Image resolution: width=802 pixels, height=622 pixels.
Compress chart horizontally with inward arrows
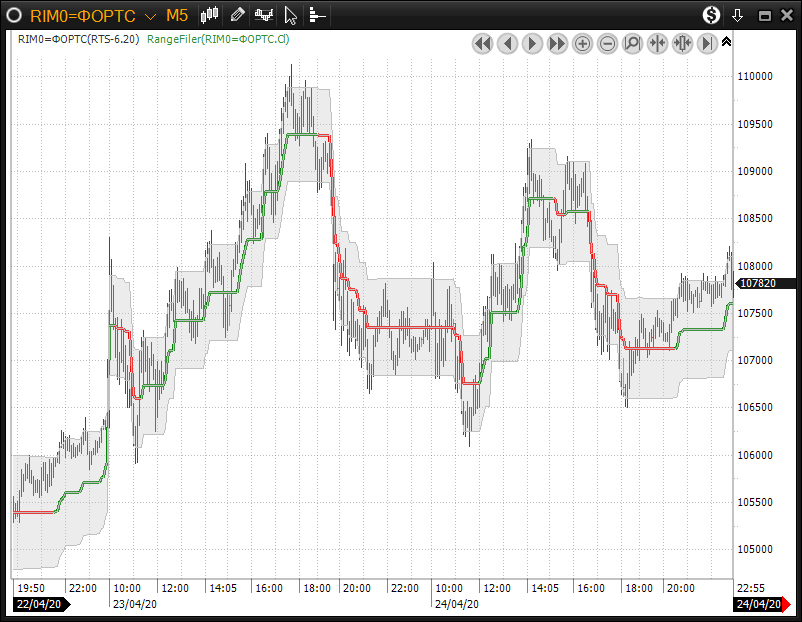tap(657, 43)
